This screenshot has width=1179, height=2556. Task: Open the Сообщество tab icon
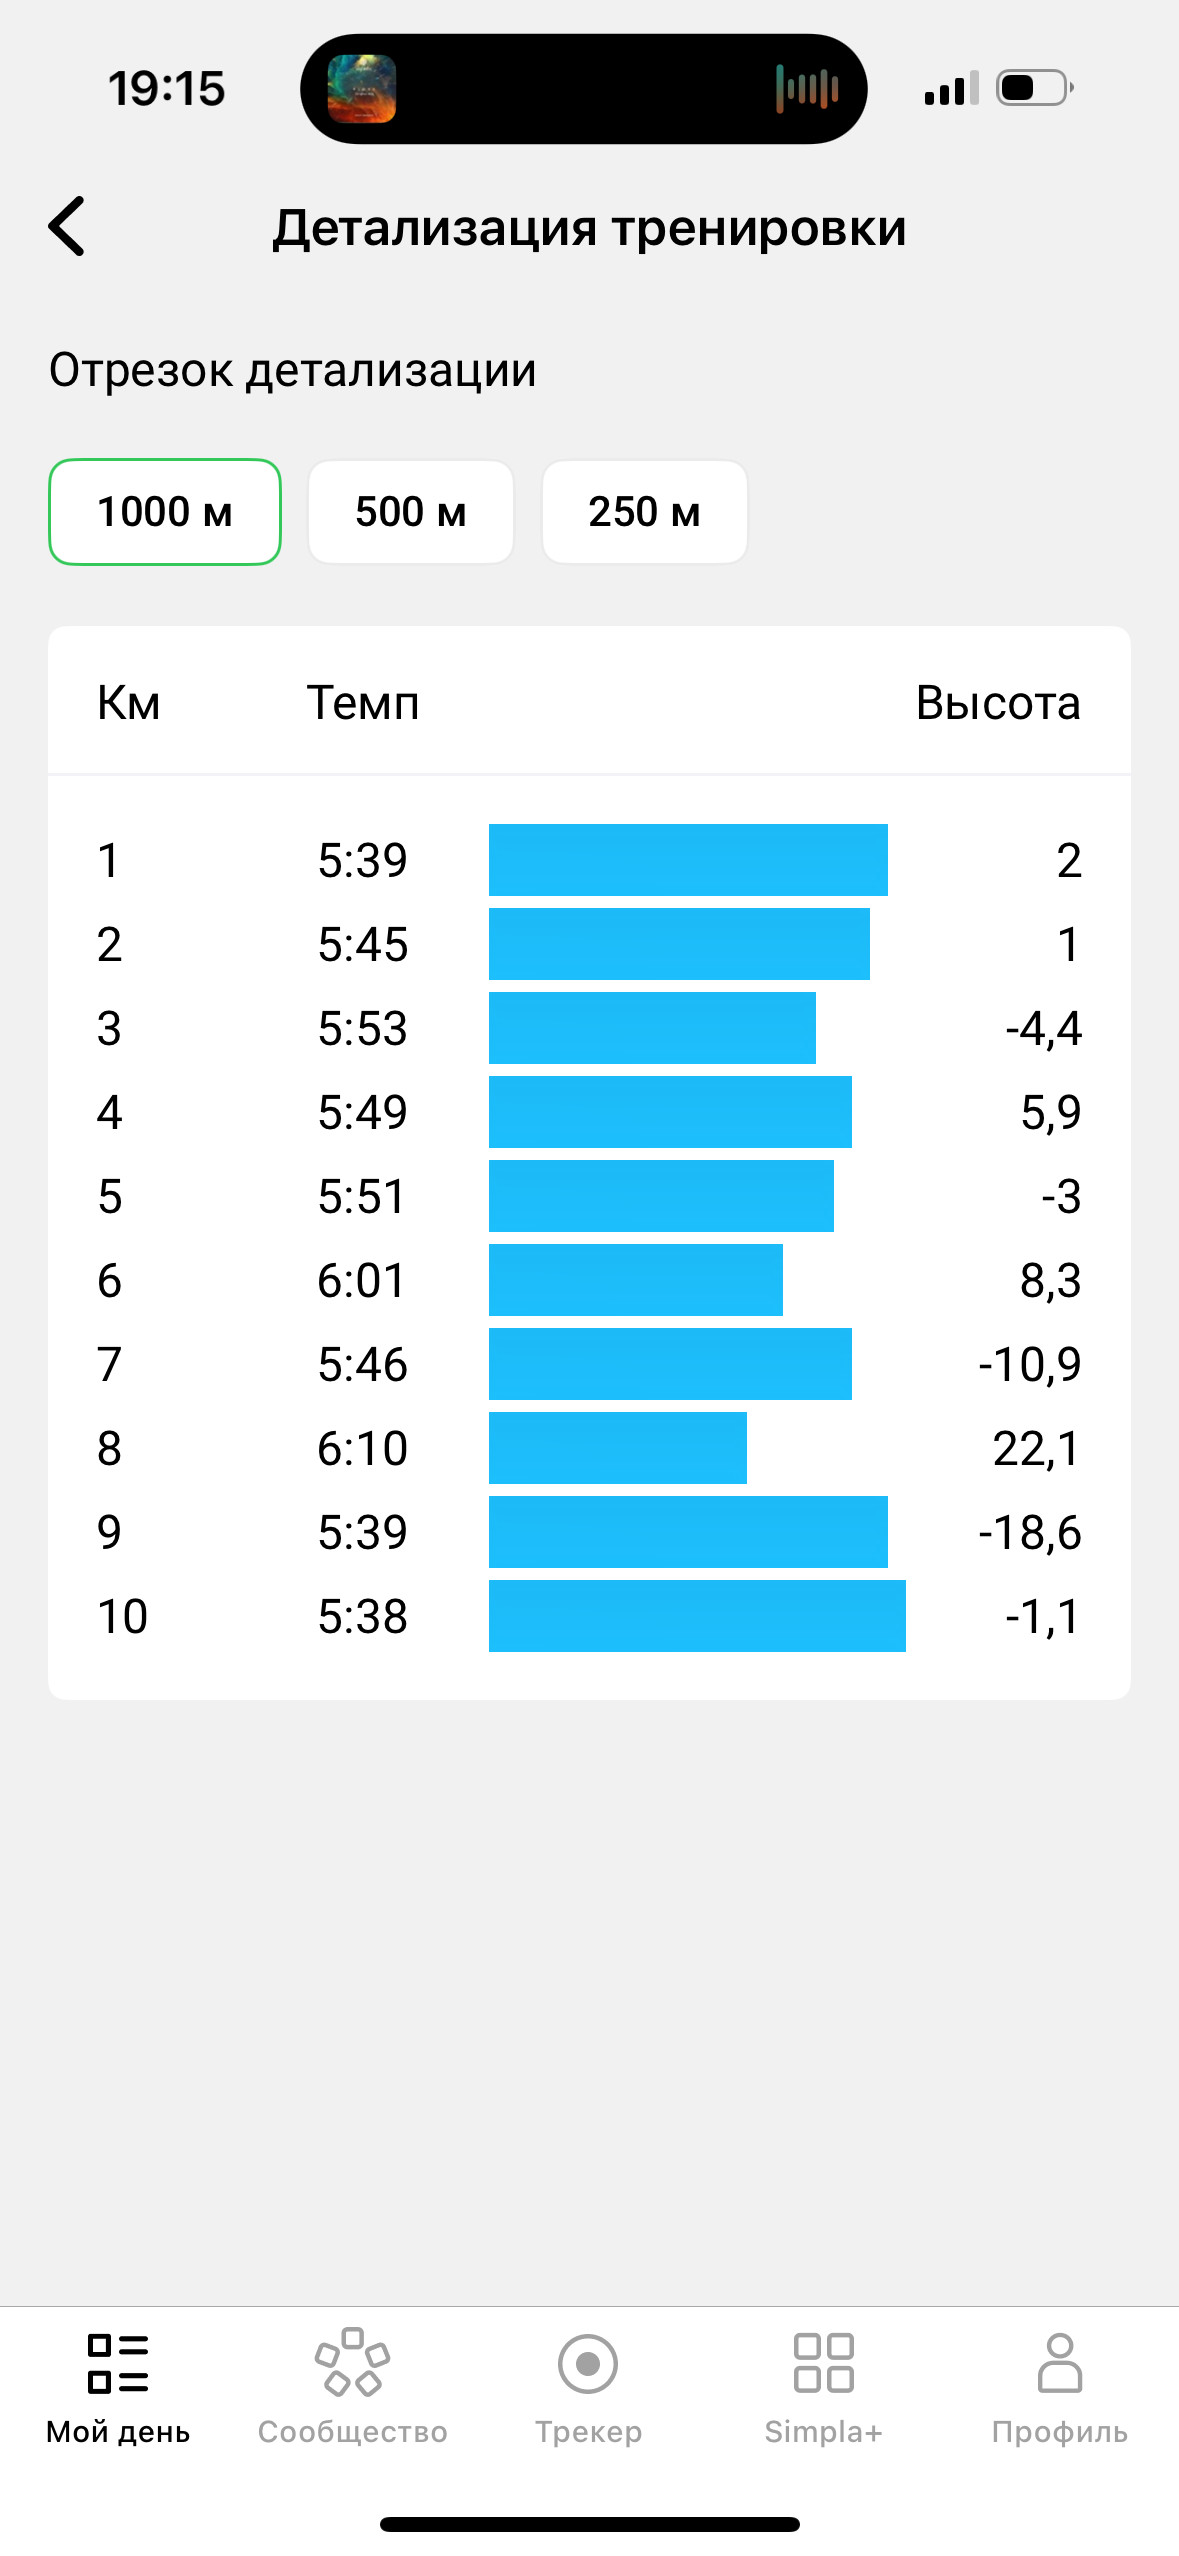[x=352, y=2362]
